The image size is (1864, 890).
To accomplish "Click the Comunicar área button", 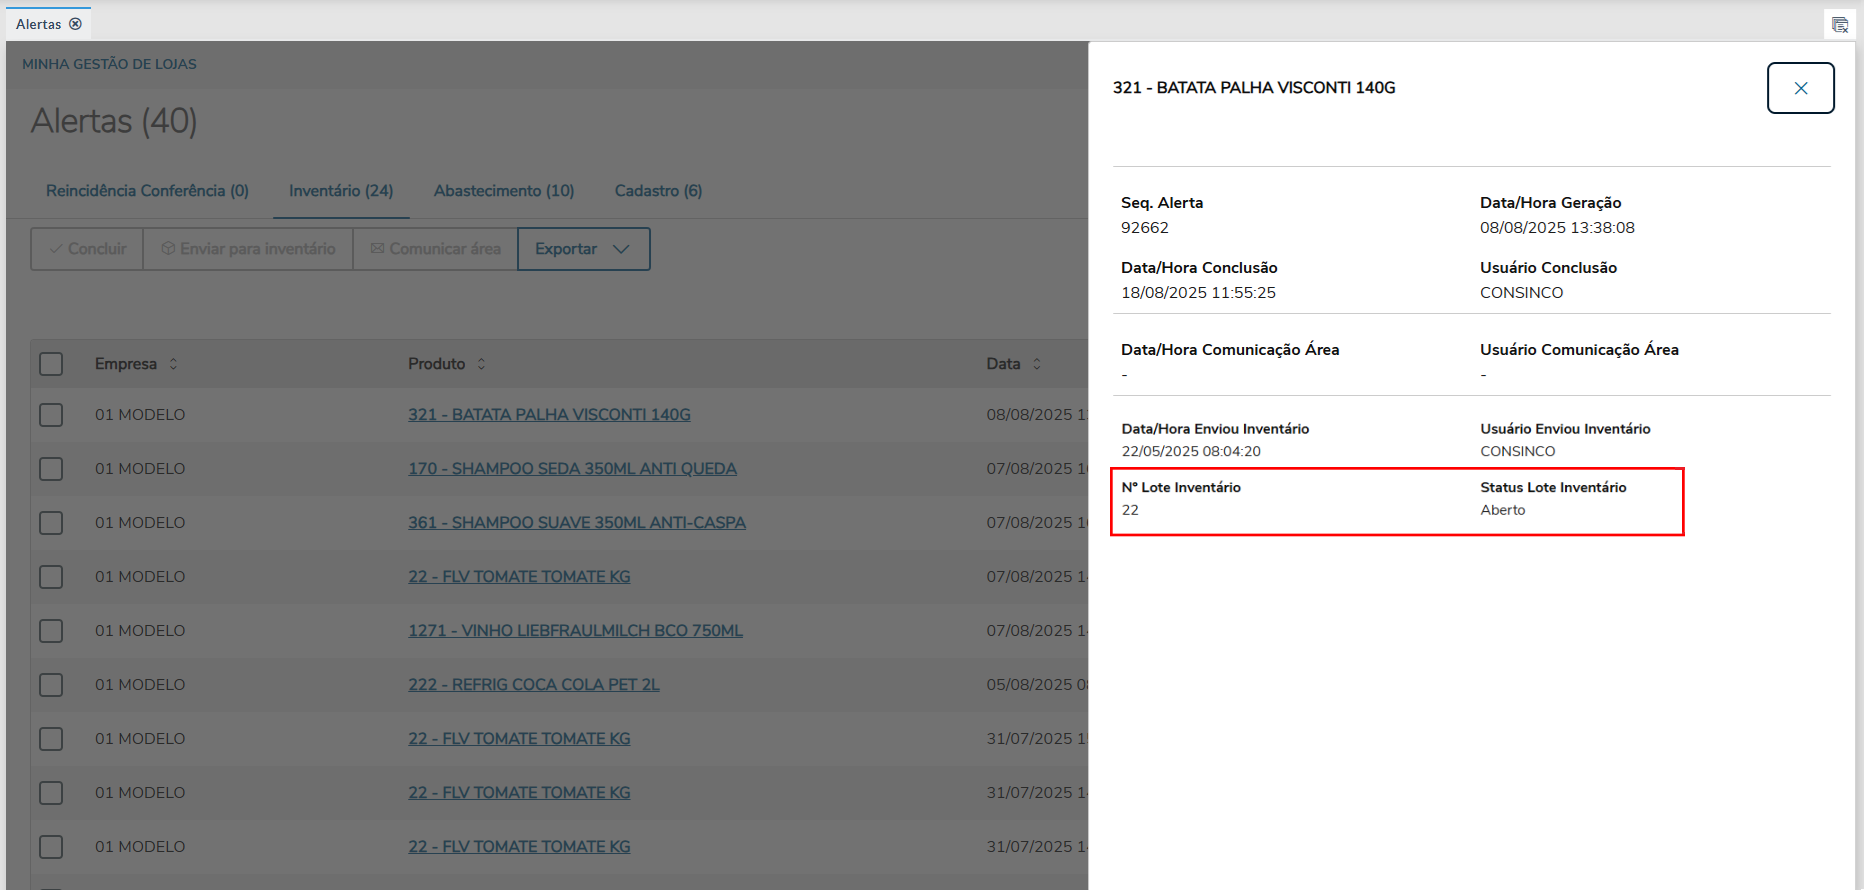I will [x=435, y=249].
